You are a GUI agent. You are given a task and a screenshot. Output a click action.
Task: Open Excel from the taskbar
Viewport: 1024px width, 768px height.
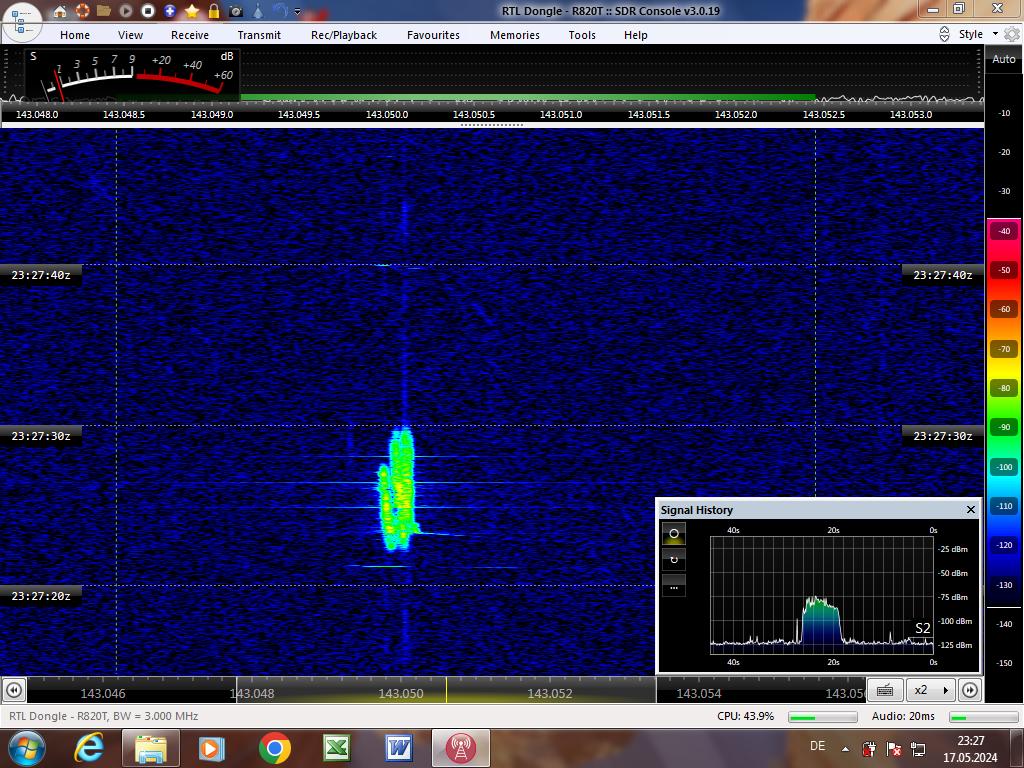(x=336, y=748)
